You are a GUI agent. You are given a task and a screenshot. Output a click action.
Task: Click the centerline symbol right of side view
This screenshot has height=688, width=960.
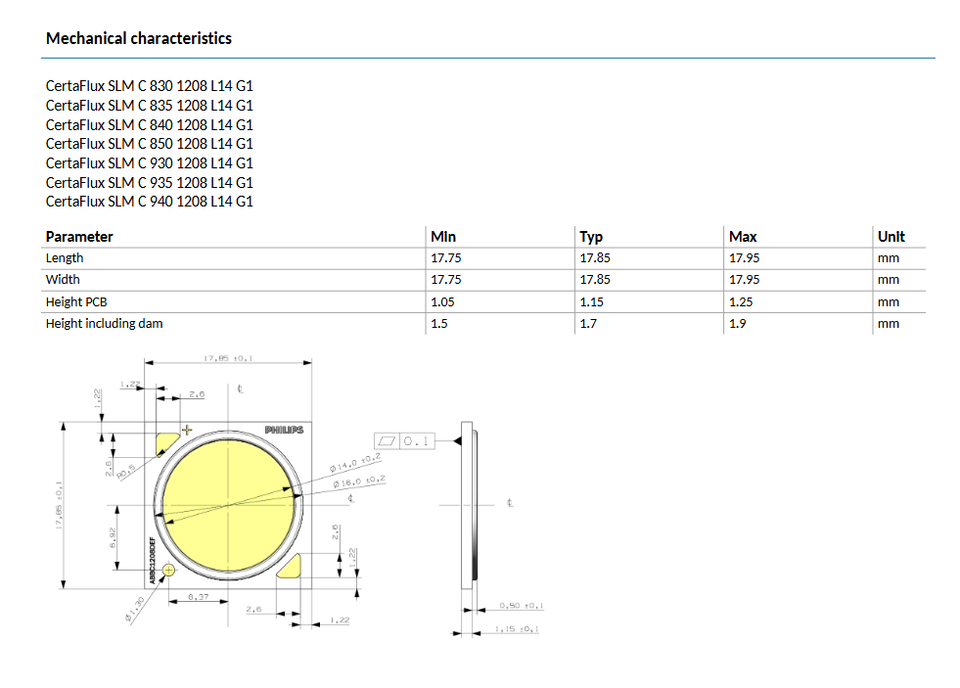(509, 503)
